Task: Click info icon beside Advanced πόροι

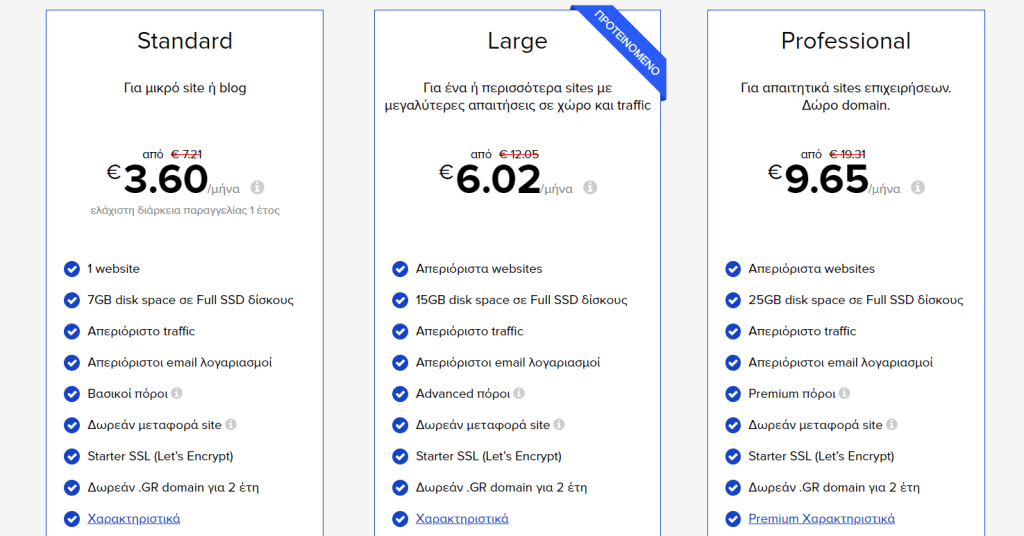Action: click(x=519, y=394)
